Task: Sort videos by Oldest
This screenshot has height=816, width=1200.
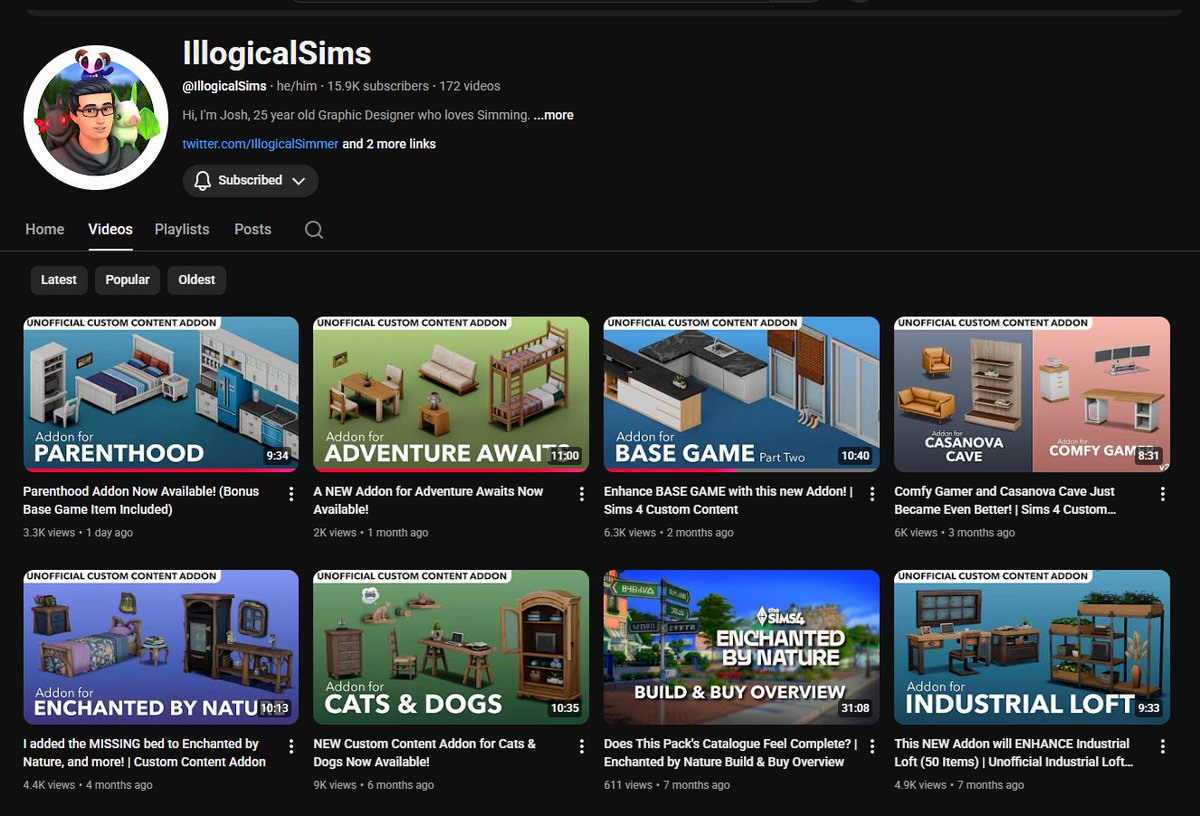Action: [x=197, y=280]
